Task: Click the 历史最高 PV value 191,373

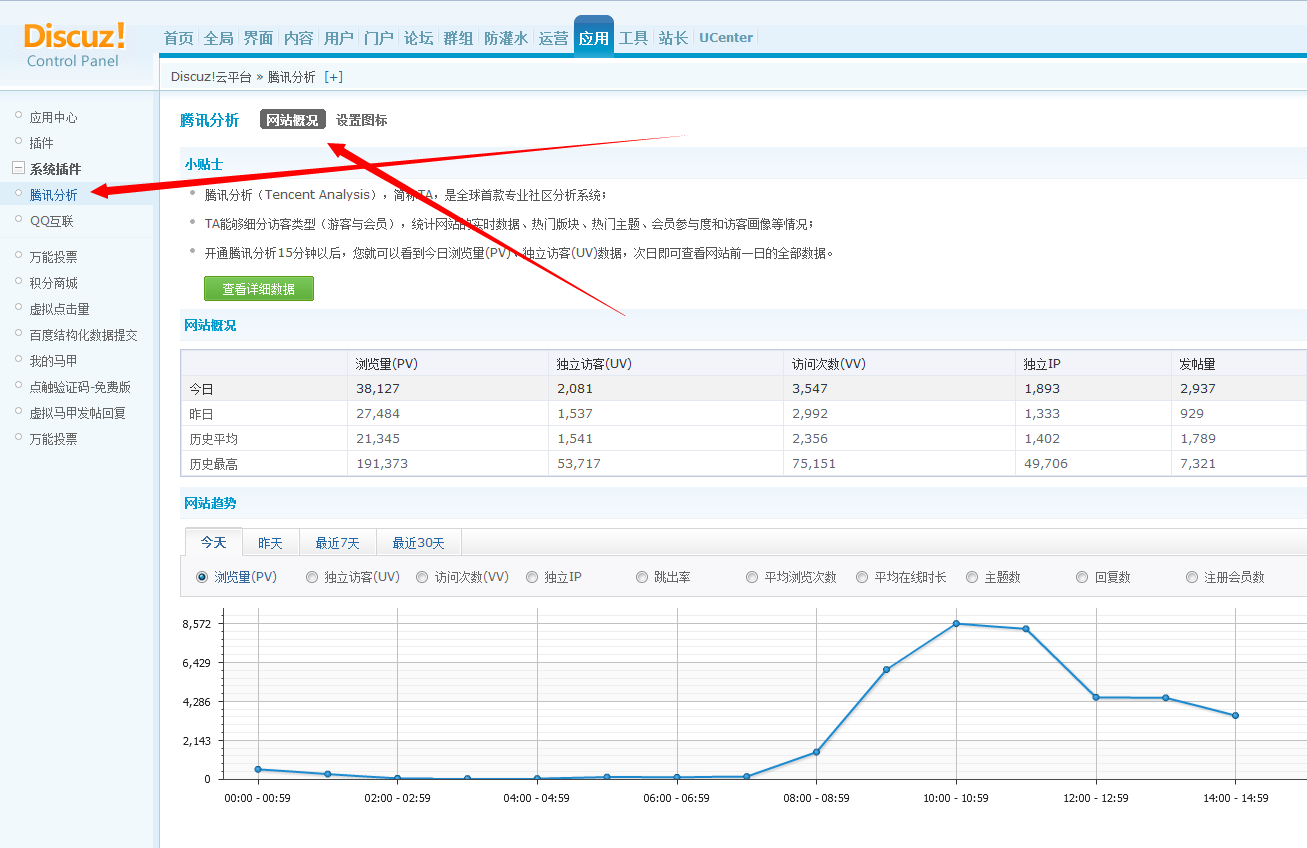Action: tap(382, 464)
